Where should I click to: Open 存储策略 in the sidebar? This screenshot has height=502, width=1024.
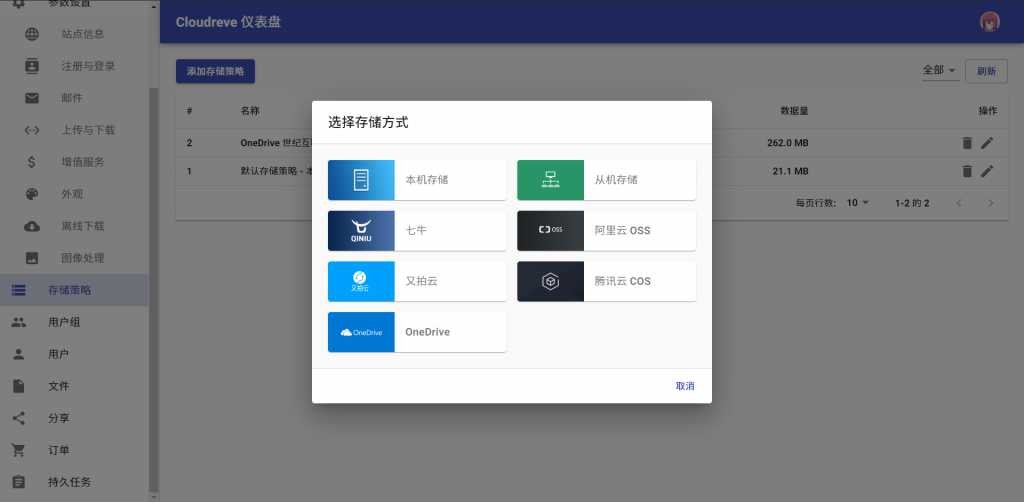pos(70,290)
